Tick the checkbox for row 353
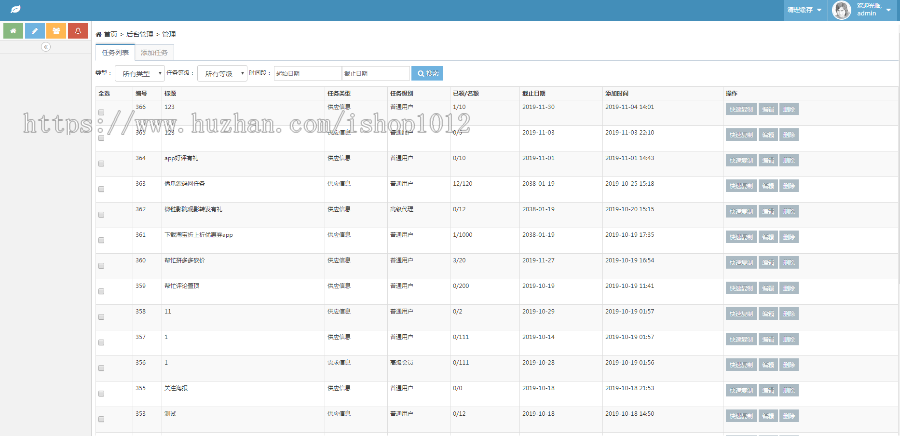This screenshot has width=900, height=436. coord(101,419)
